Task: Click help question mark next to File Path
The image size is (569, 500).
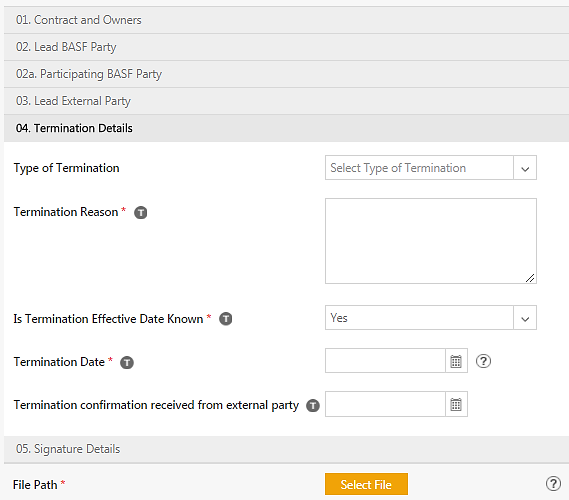Action: 553,484
